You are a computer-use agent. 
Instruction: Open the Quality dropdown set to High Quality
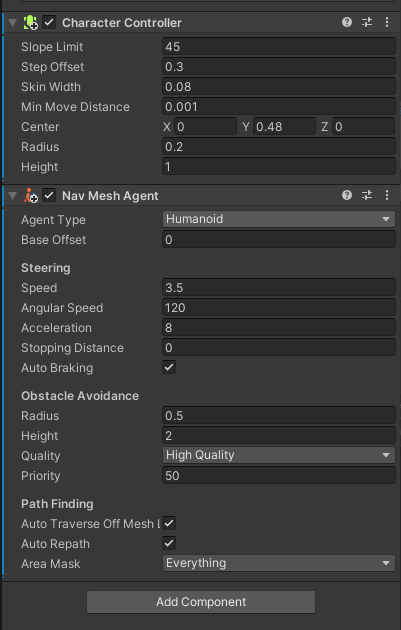point(279,455)
